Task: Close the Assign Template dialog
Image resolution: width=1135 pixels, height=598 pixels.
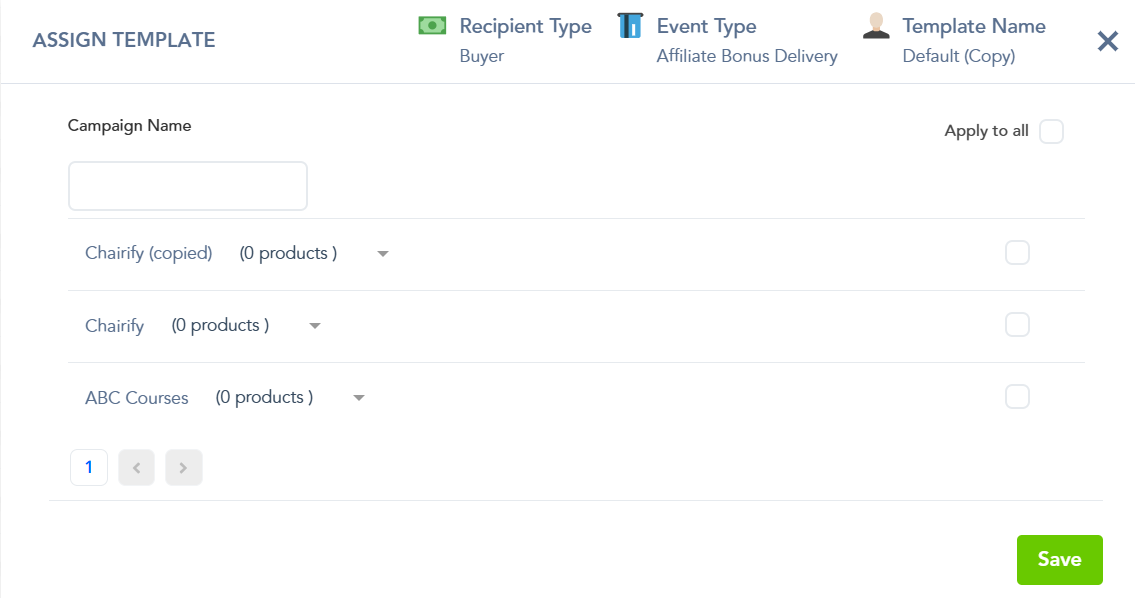Action: (1107, 41)
